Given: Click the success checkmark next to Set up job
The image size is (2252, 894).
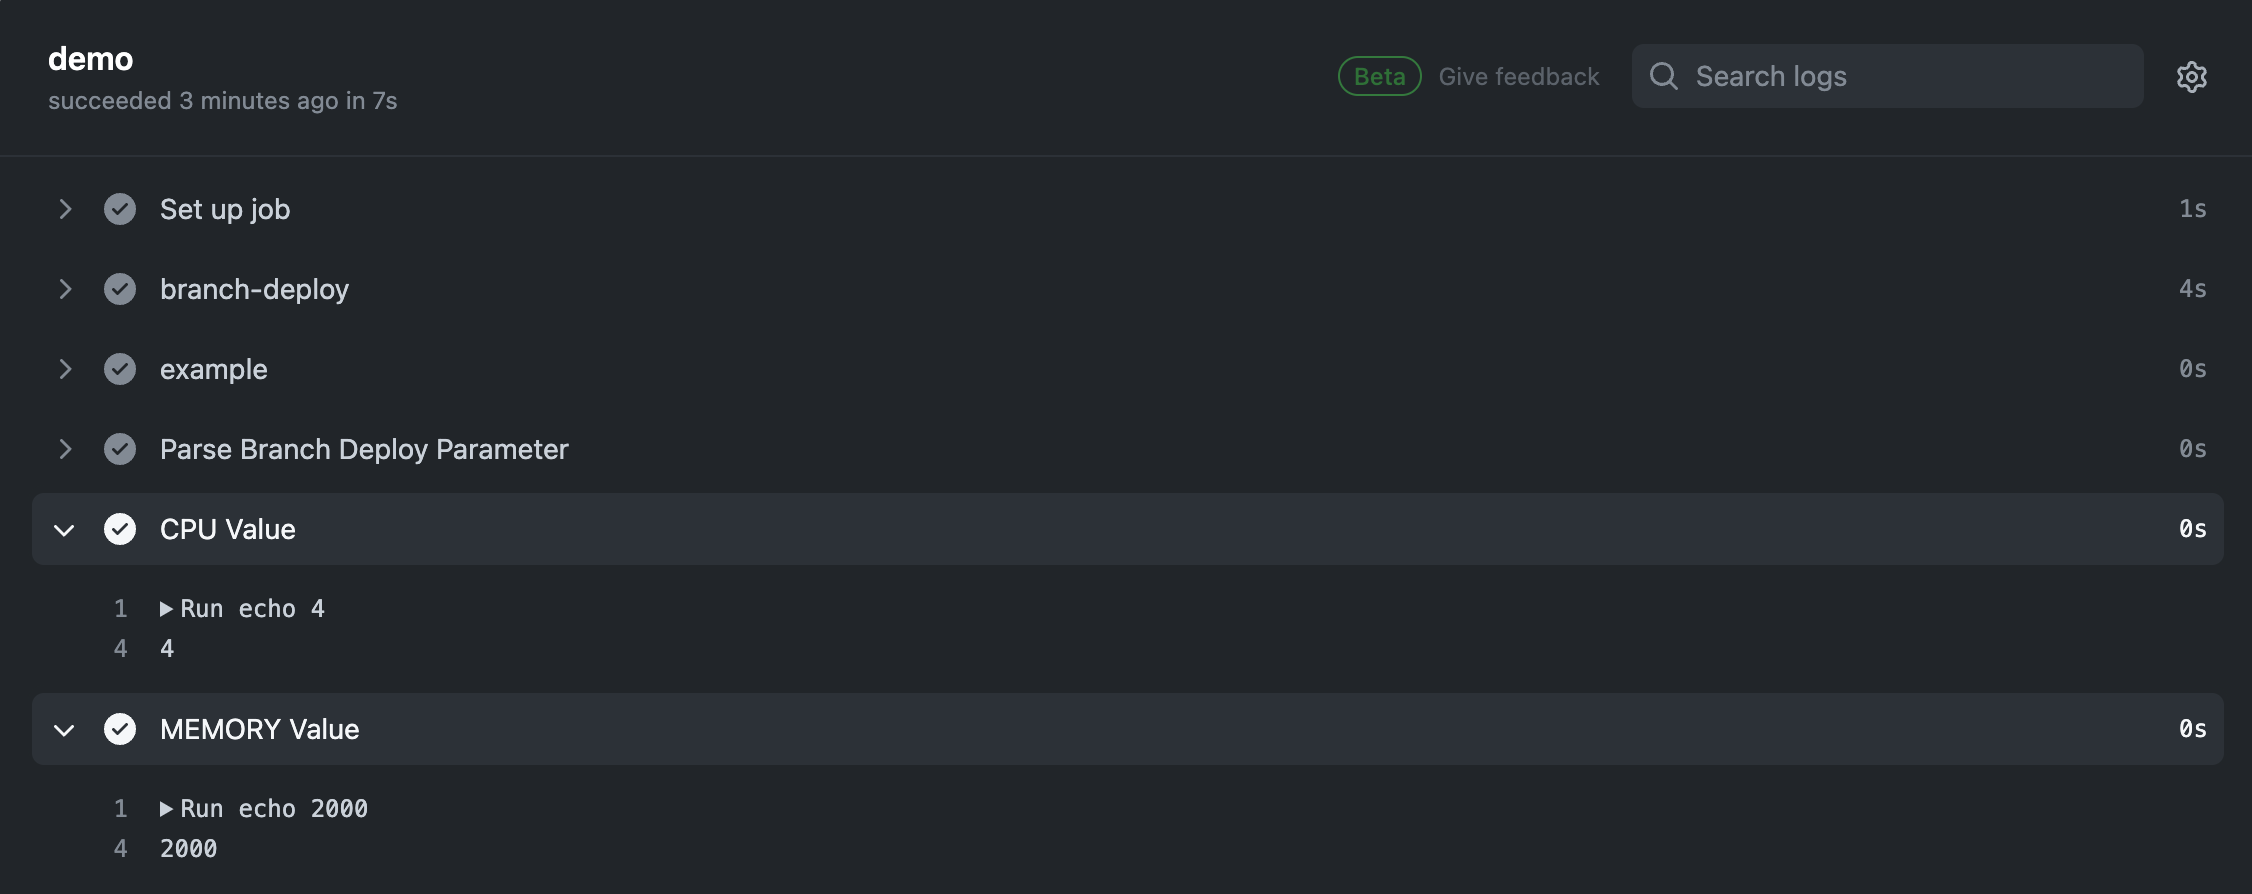Looking at the screenshot, I should pyautogui.click(x=120, y=209).
